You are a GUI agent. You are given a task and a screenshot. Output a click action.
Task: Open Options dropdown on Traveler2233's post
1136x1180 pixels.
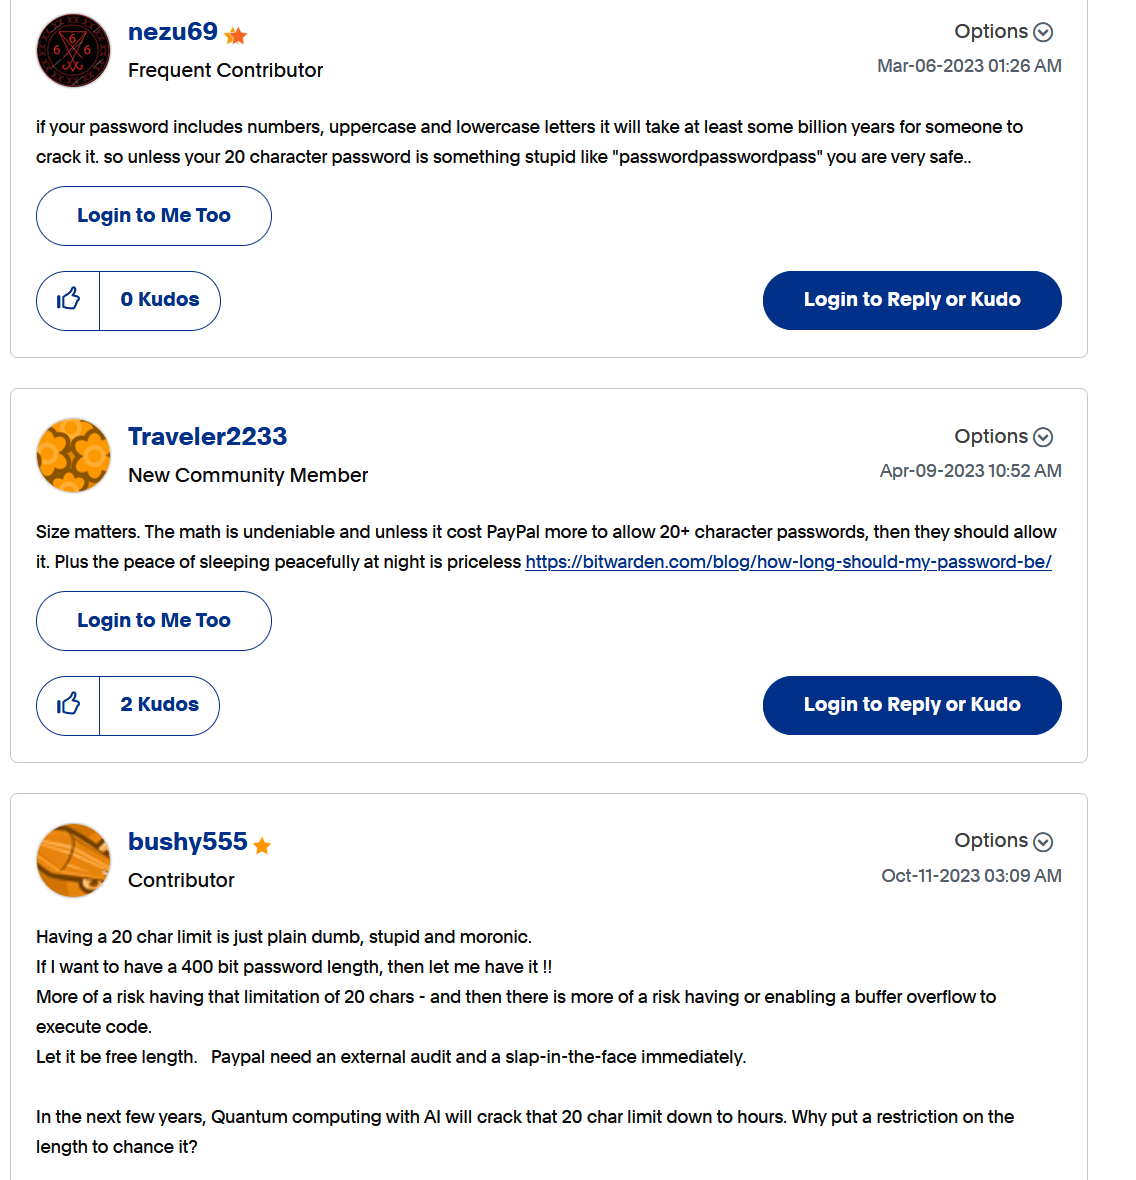tap(1003, 437)
